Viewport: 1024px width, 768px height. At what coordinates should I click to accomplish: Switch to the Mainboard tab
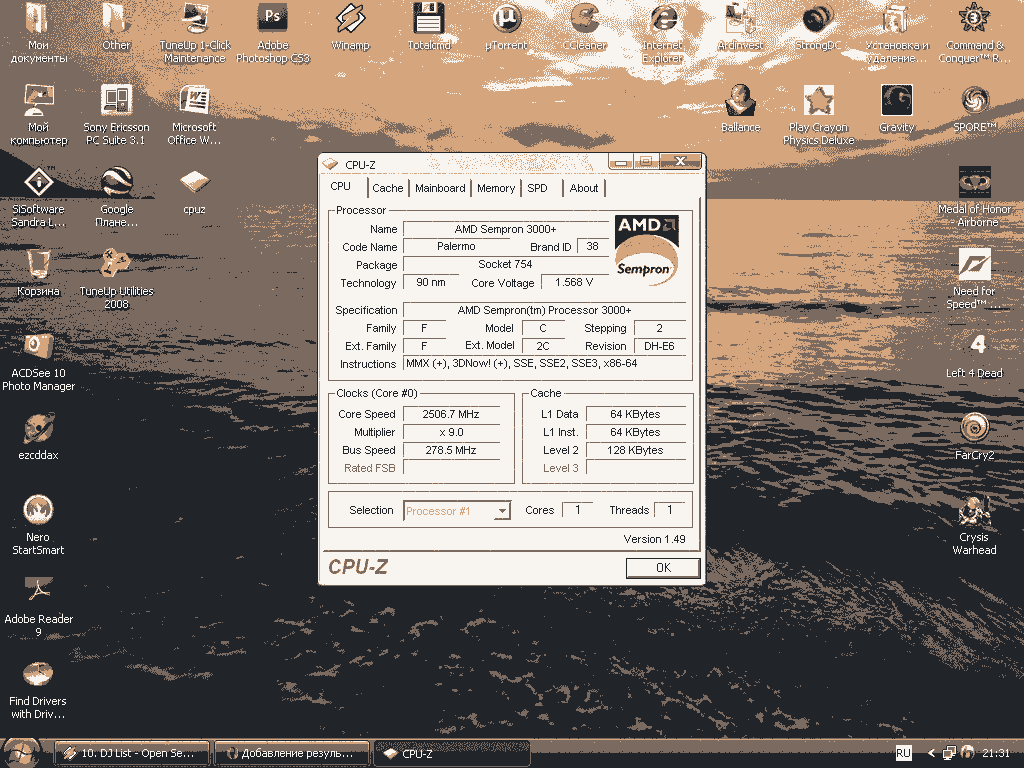440,188
